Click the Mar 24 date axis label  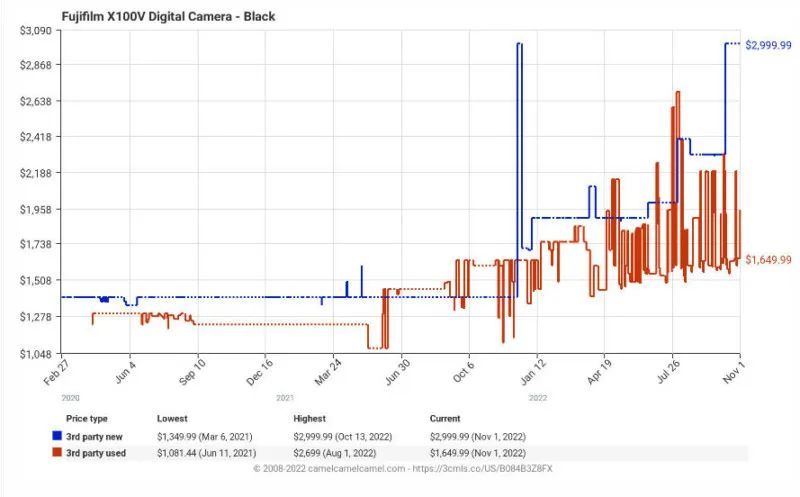pyautogui.click(x=328, y=372)
